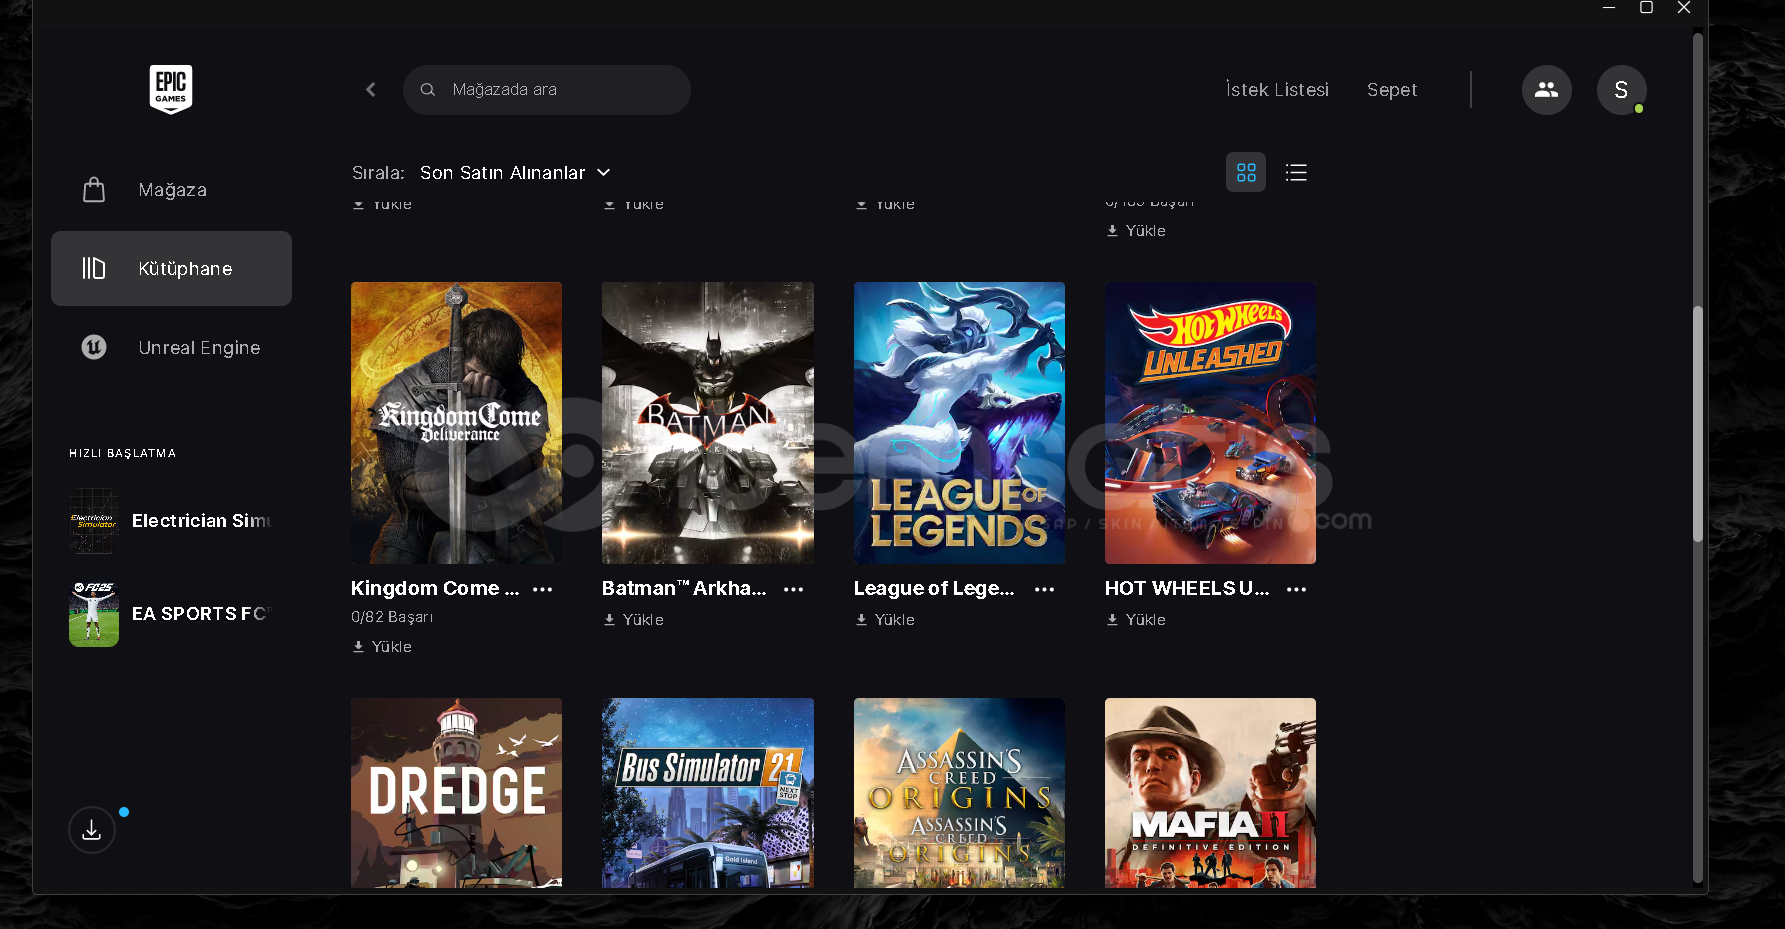
Task: Open League of Legends cover thumbnail
Action: [959, 423]
